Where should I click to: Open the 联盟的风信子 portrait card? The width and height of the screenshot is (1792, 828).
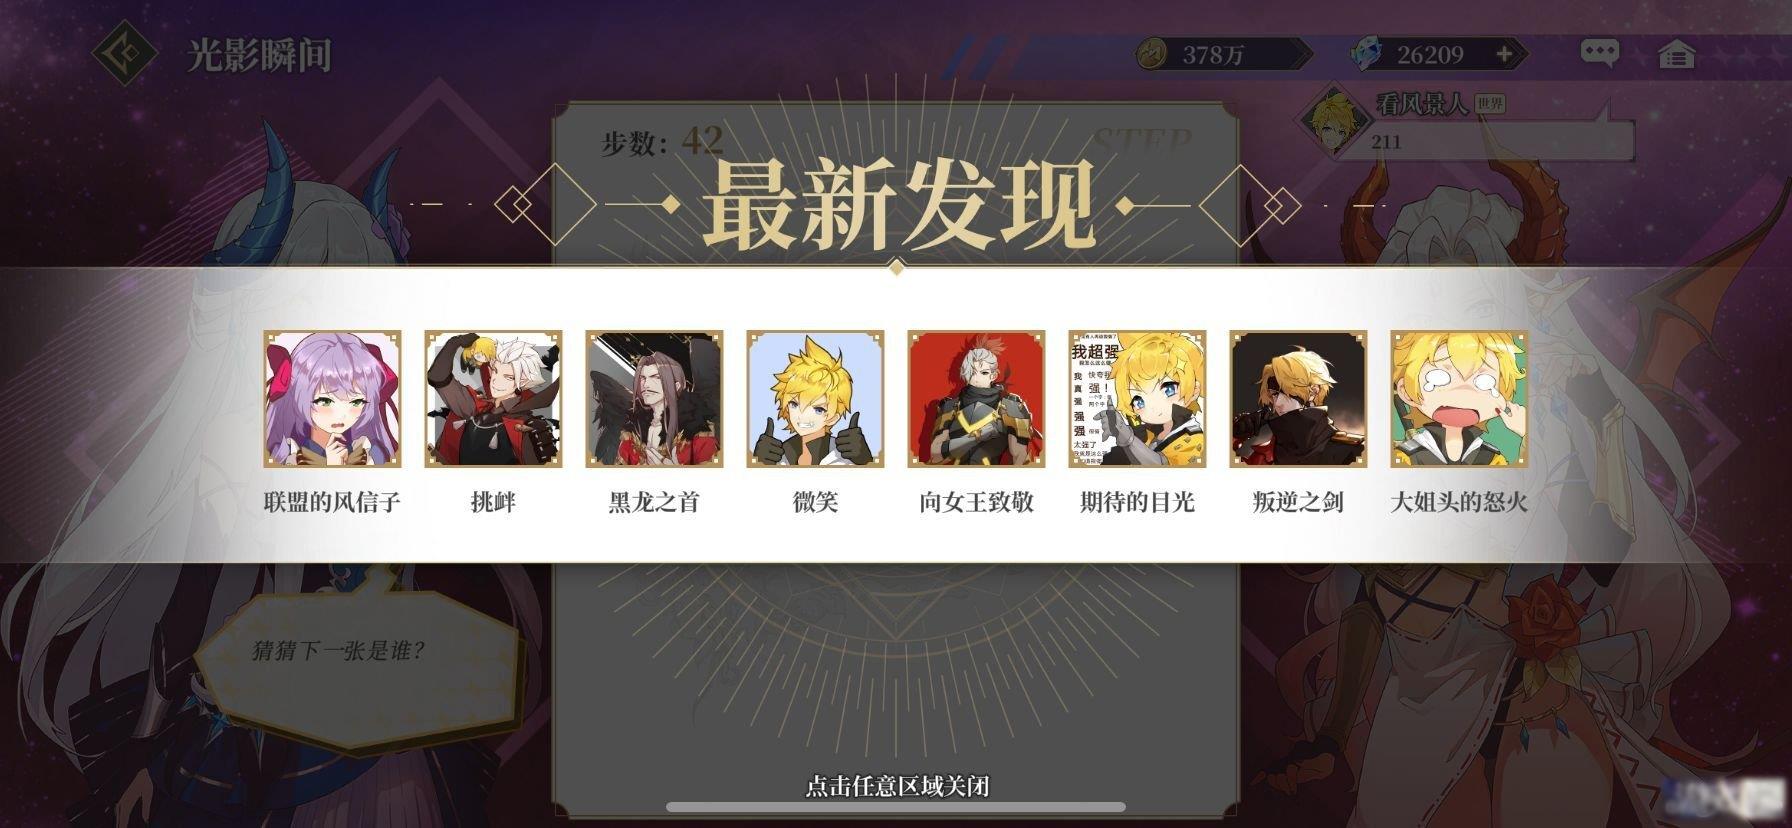[x=332, y=398]
